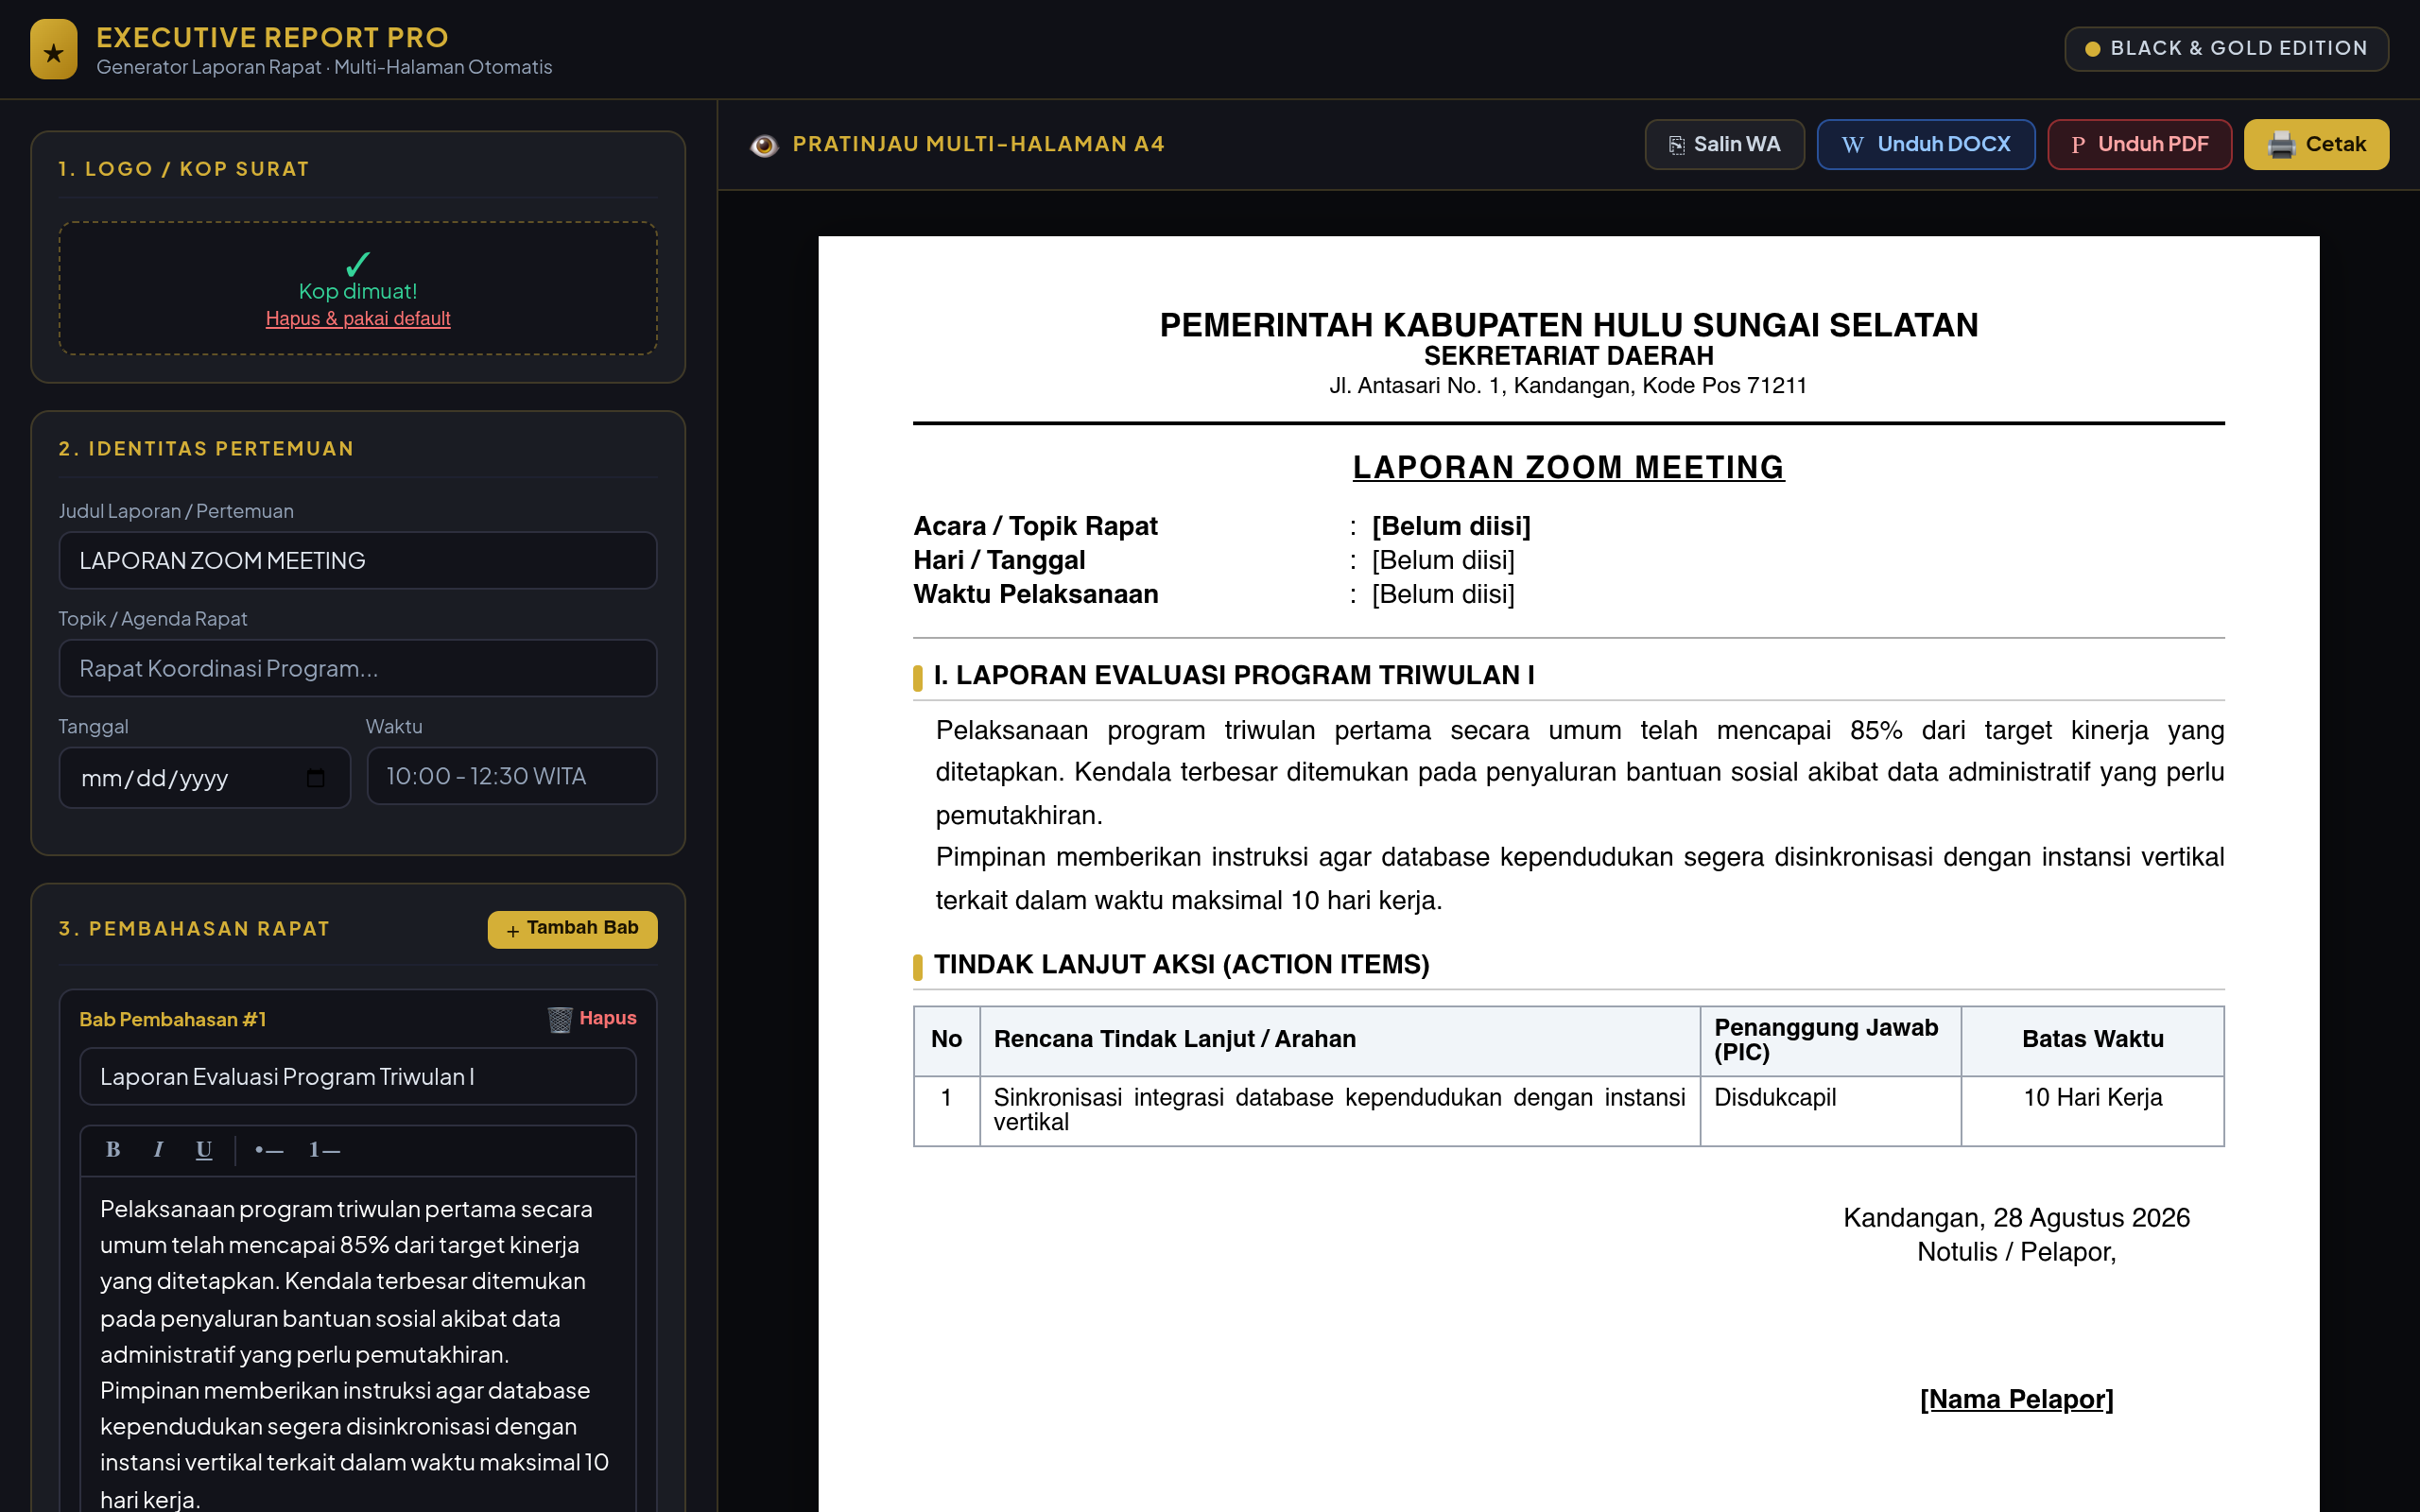Delete Bab Pembahasan #1 with Hapus
Screen dimensions: 2420x1512
click(x=592, y=1018)
